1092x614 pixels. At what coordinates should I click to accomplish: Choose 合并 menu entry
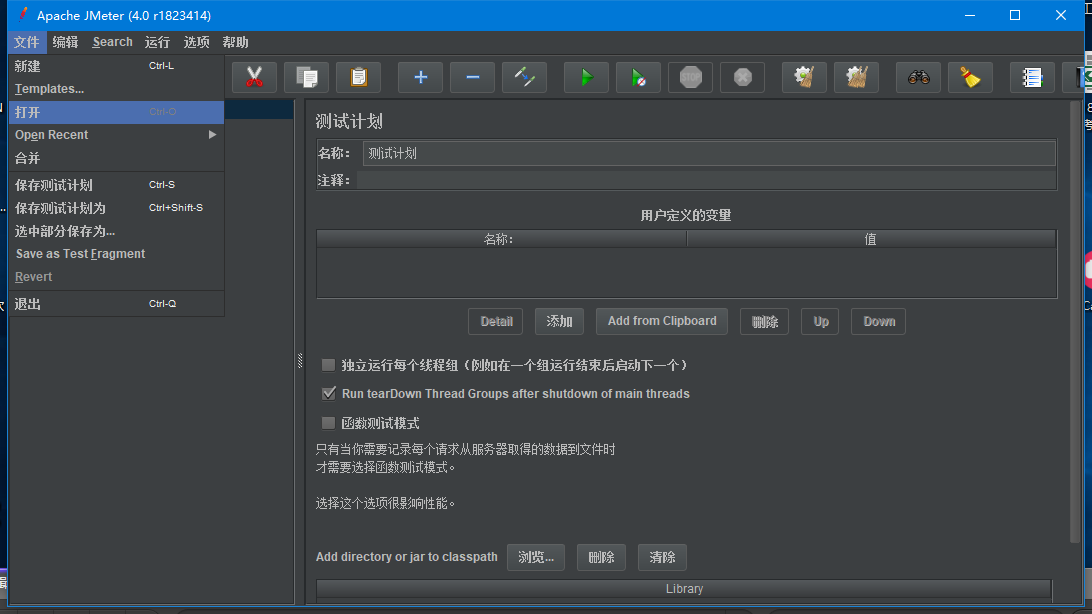coord(116,158)
